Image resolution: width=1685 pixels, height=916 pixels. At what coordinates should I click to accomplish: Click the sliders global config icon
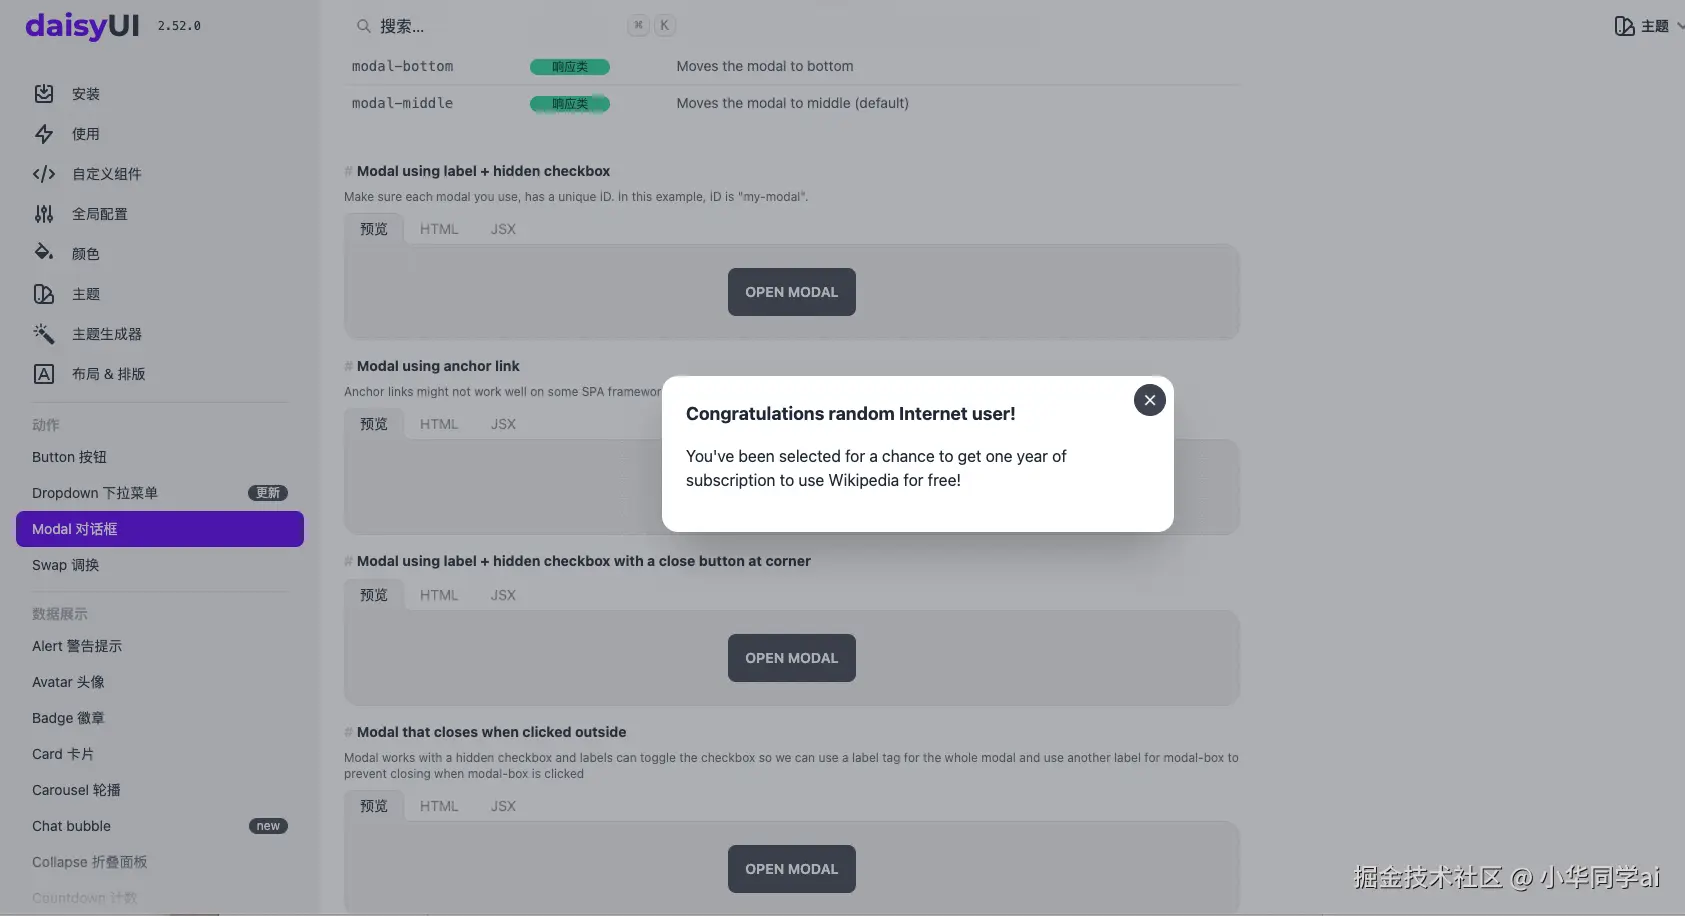pos(44,214)
